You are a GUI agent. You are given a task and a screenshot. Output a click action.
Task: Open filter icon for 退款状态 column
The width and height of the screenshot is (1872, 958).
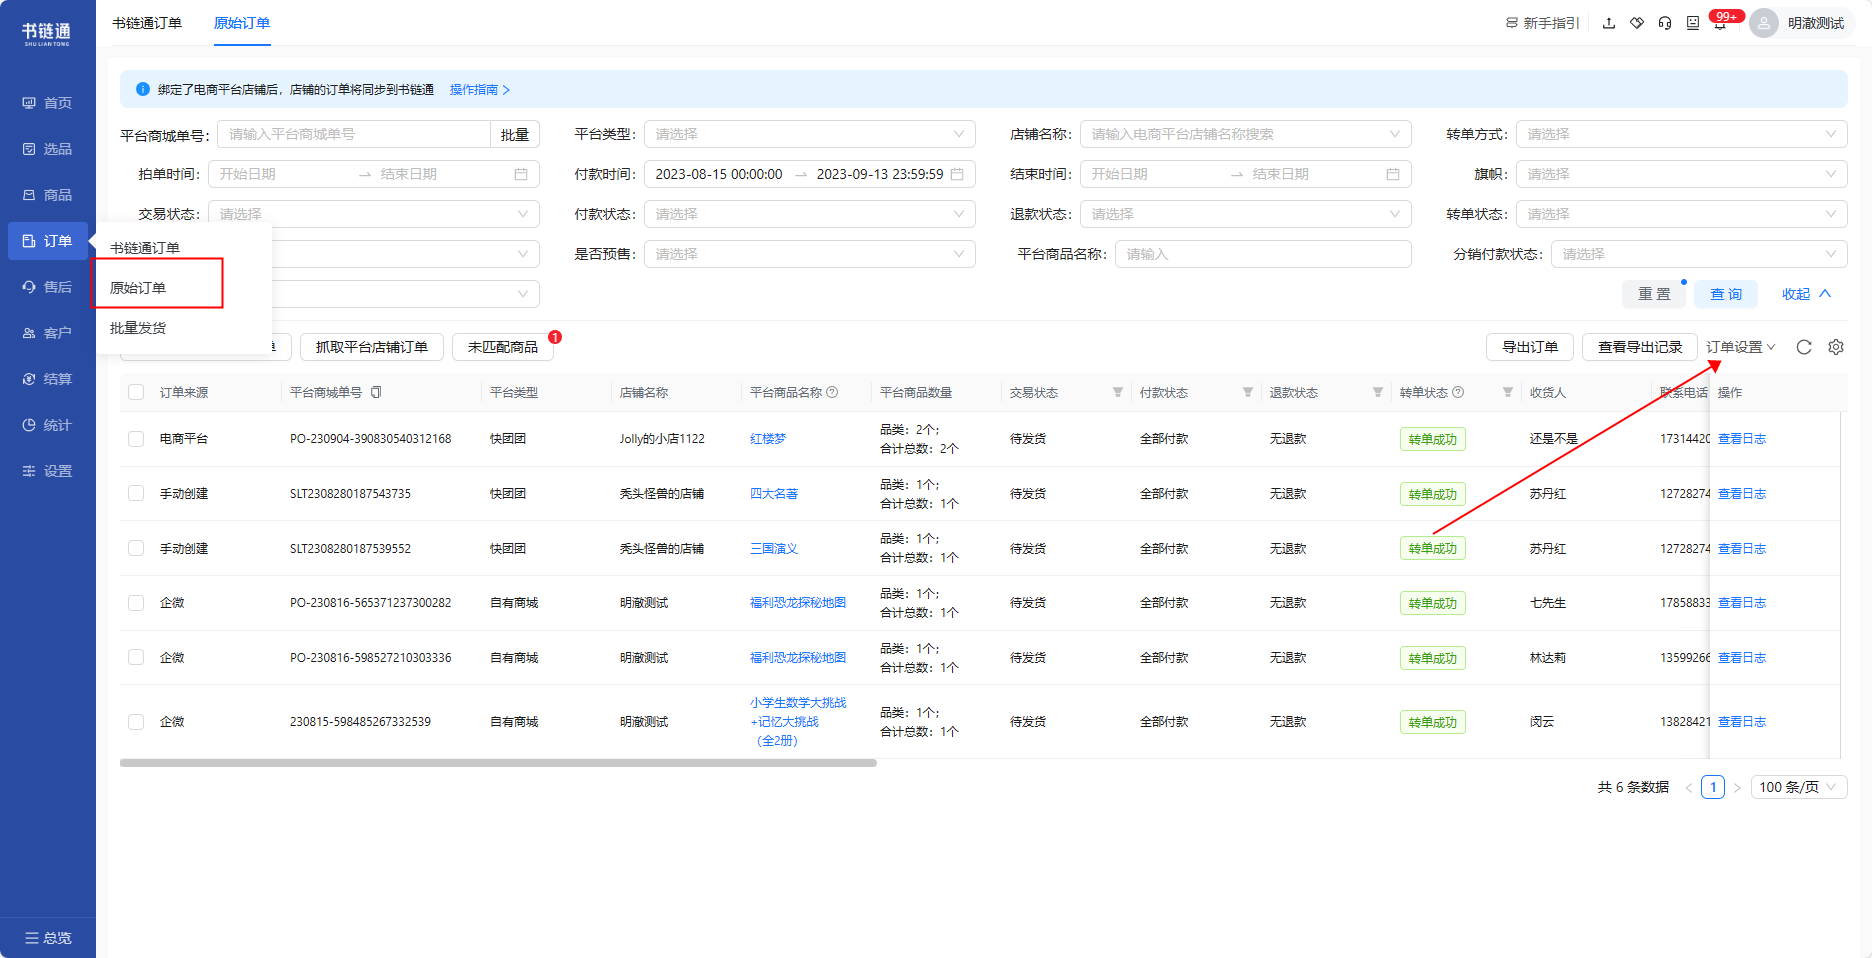(x=1378, y=392)
